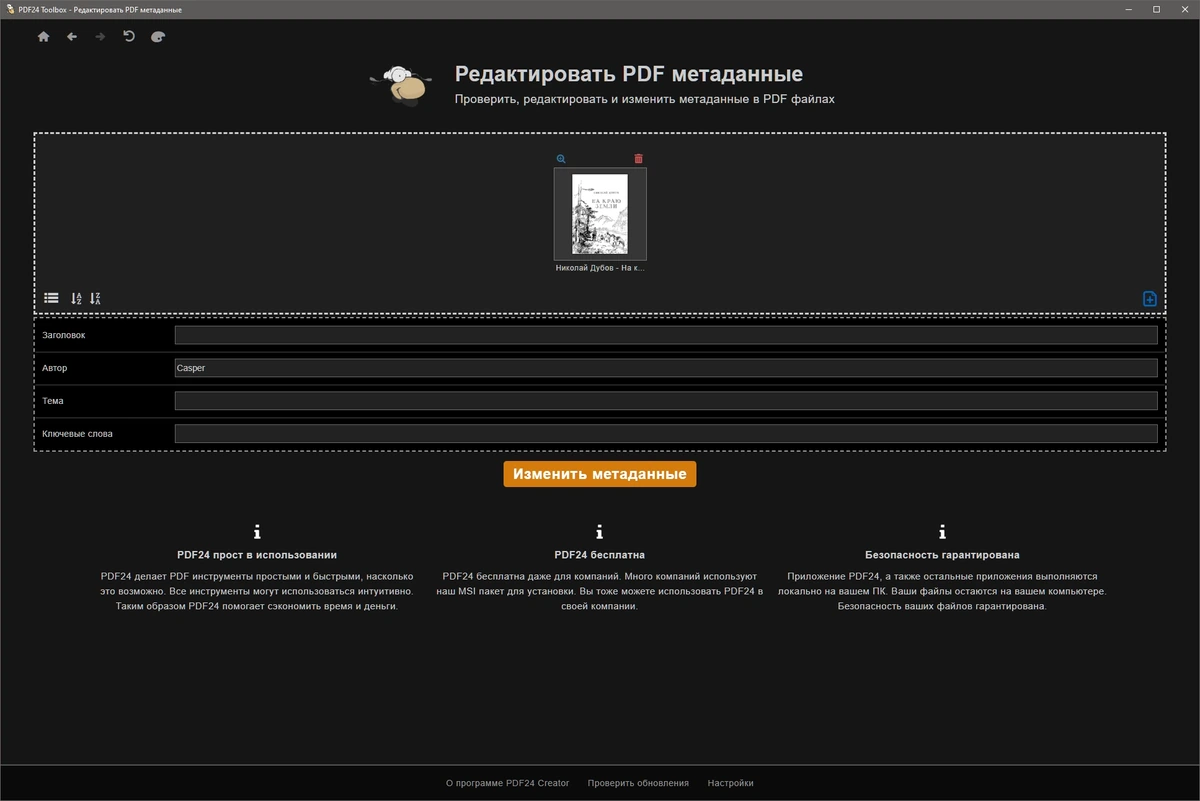Click the heading Редактировать PDF метаданные
1200x801 pixels.
click(628, 75)
